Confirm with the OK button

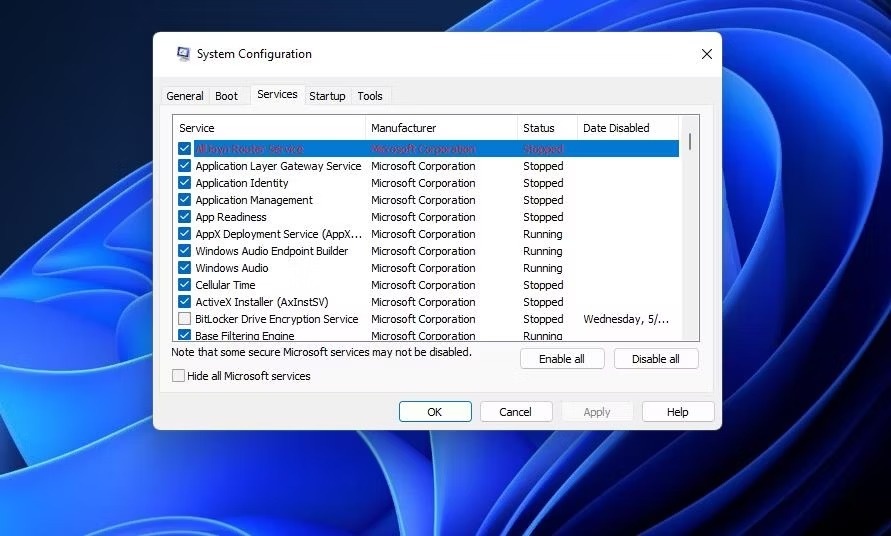[x=435, y=412]
